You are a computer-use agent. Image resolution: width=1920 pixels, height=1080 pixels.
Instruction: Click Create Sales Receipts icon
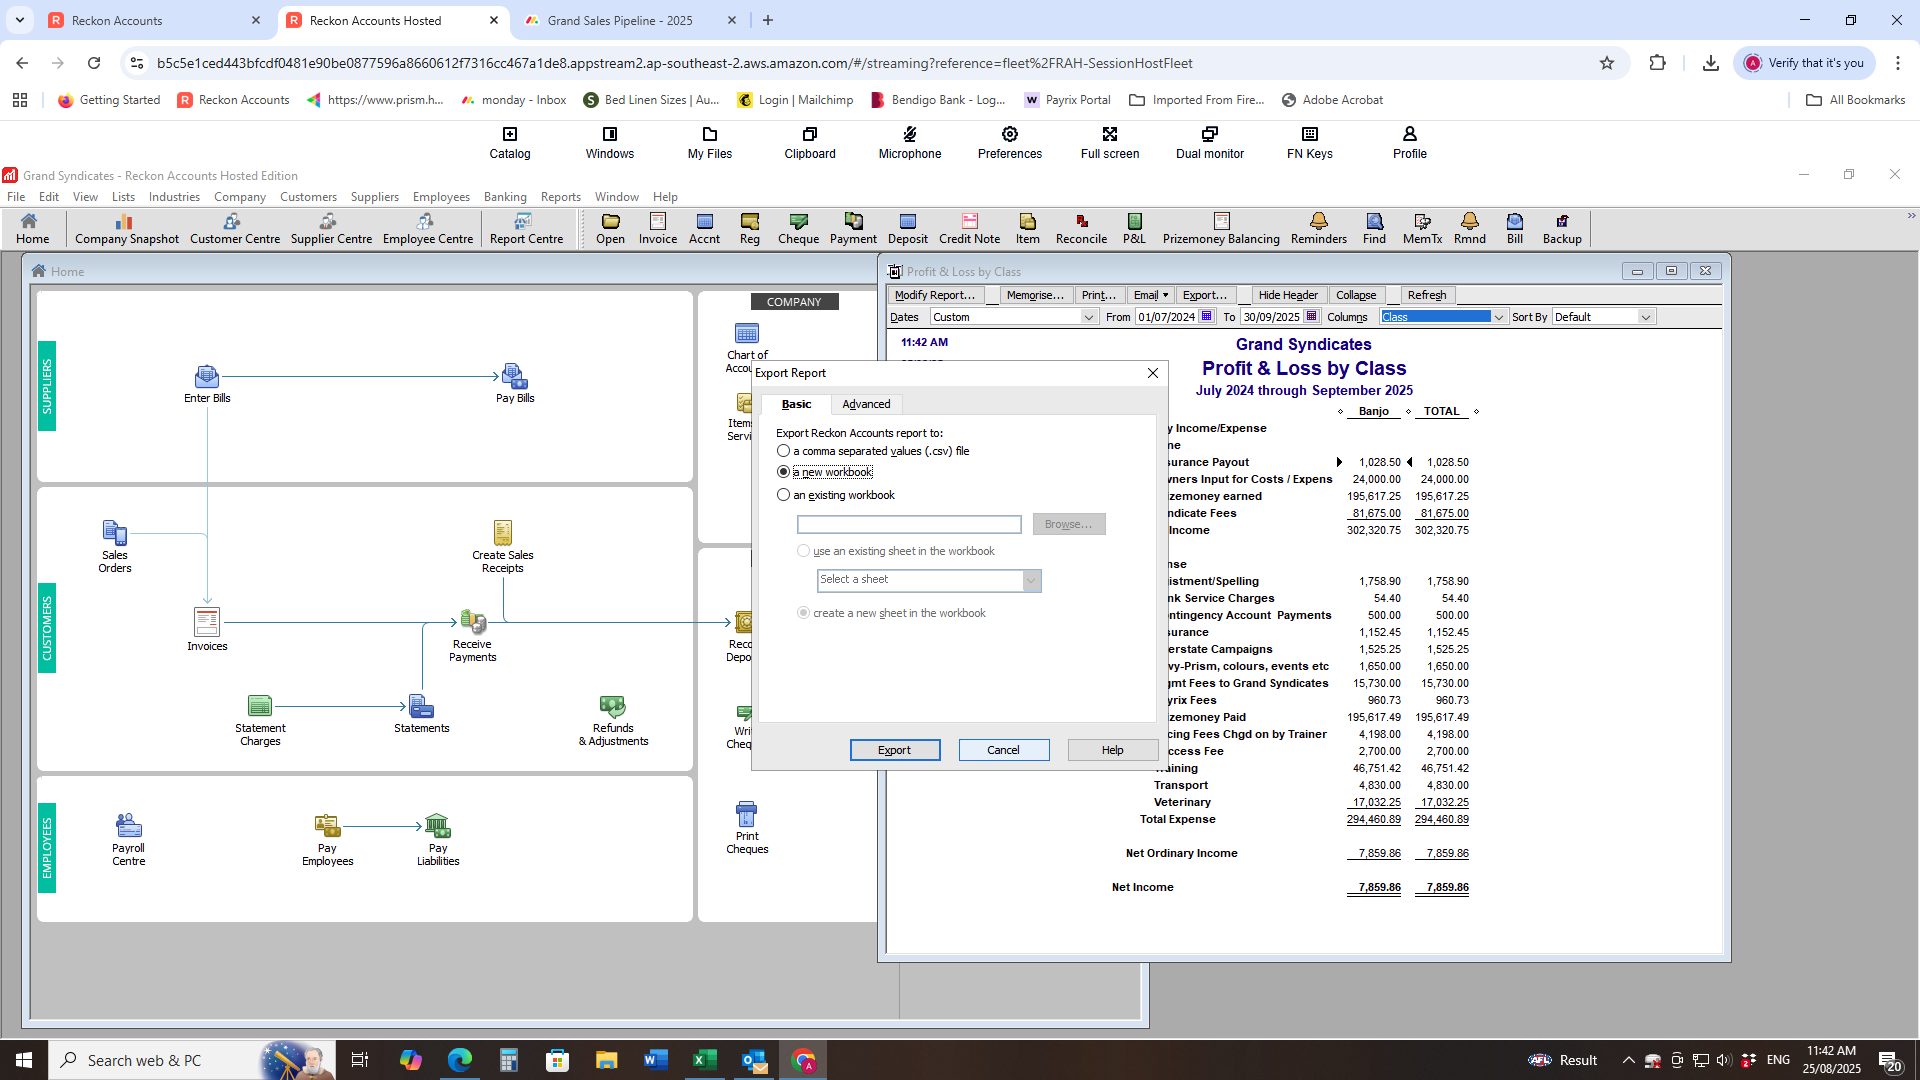tap(502, 546)
